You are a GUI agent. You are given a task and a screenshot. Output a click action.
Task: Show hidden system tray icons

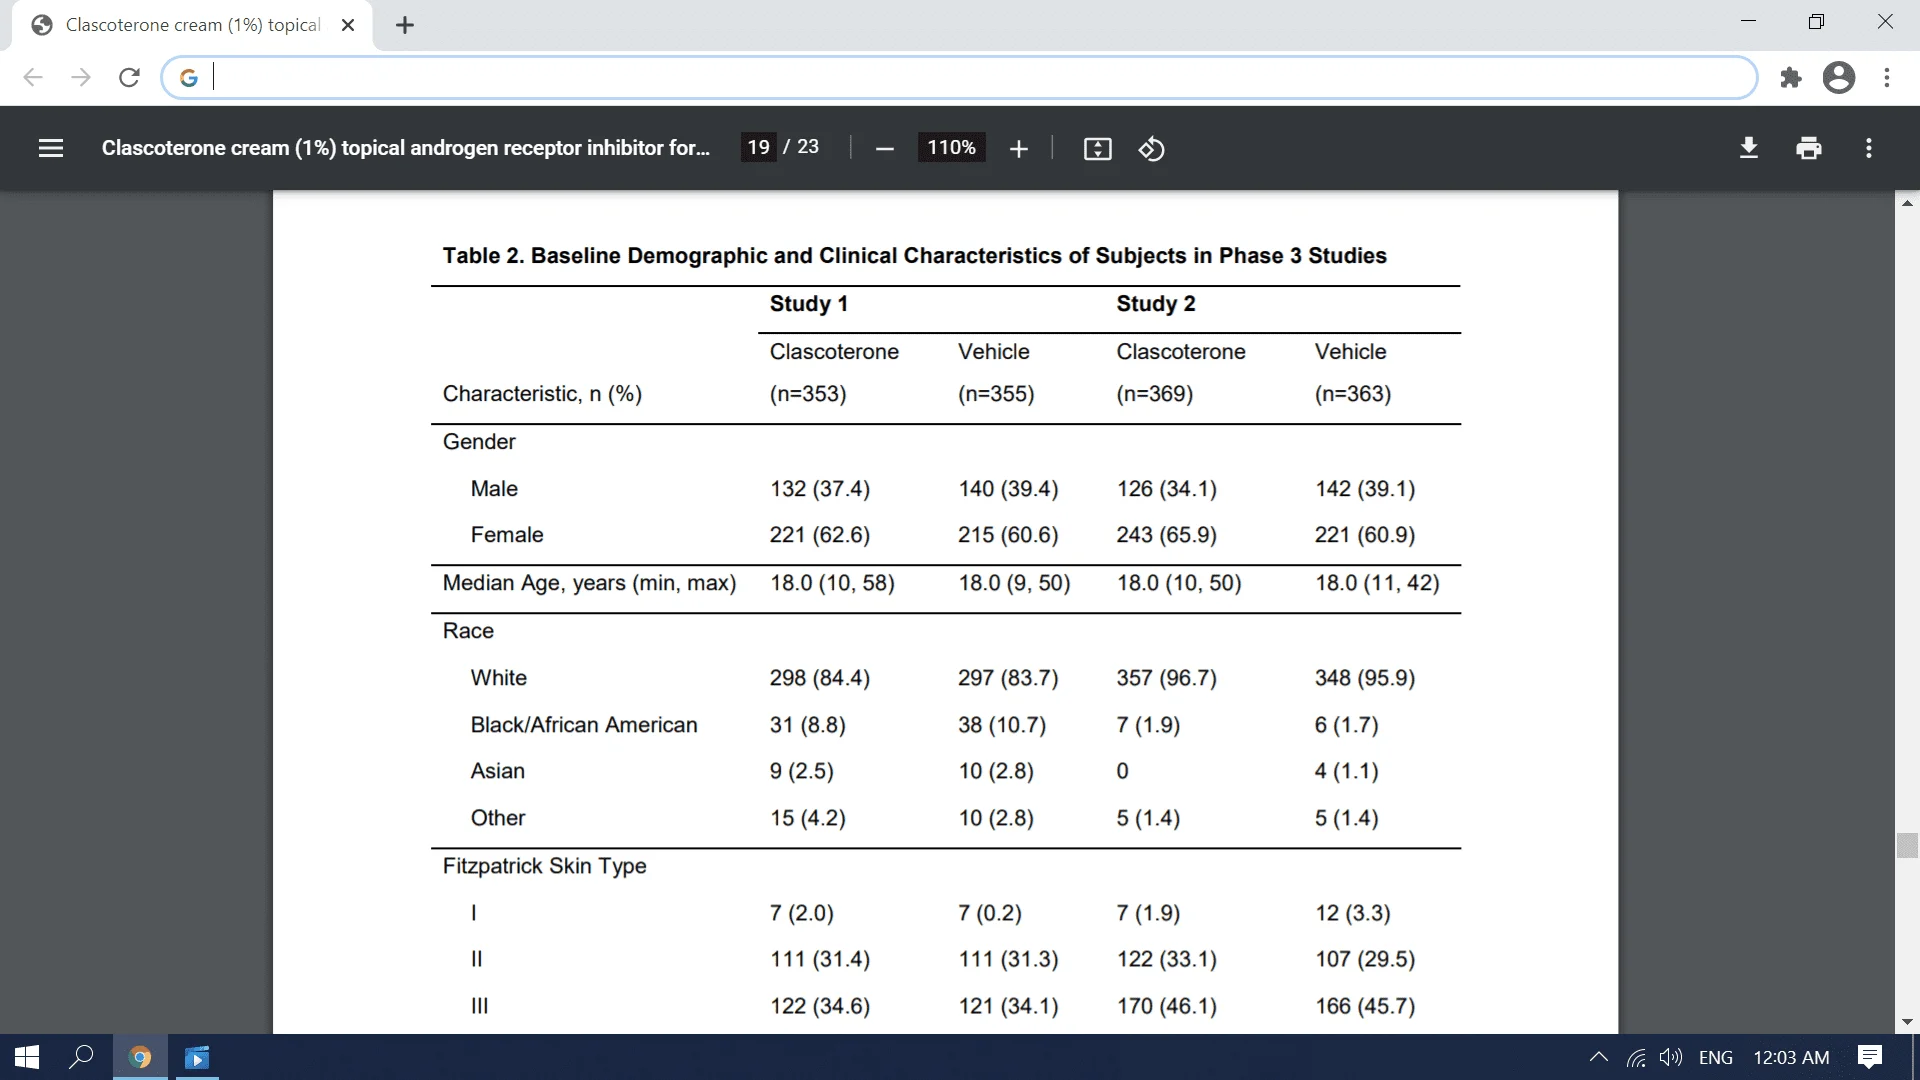[x=1598, y=1057]
